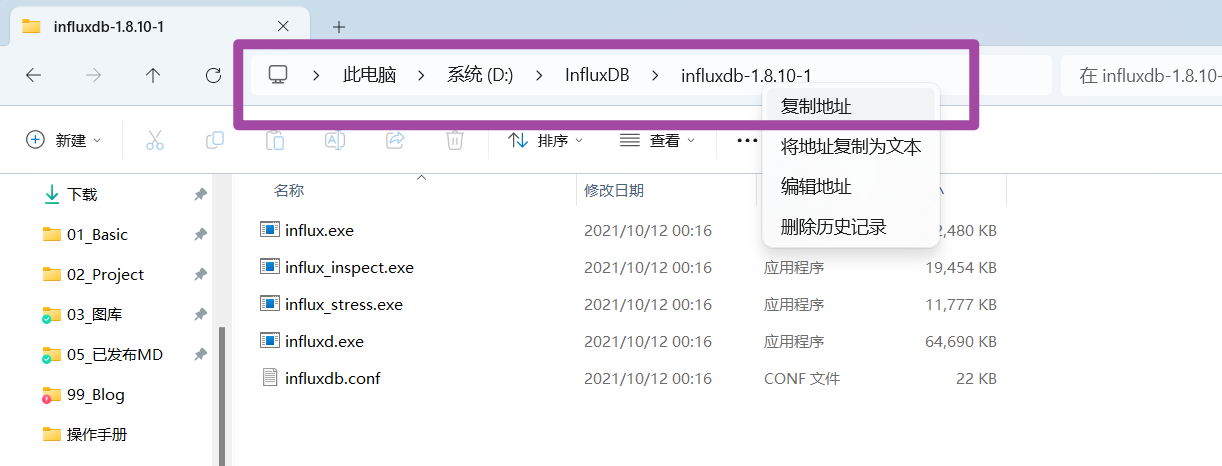Click the search box 在 influxdb-1.8.10-1
Screen dimensions: 1222x466
click(x=1141, y=75)
